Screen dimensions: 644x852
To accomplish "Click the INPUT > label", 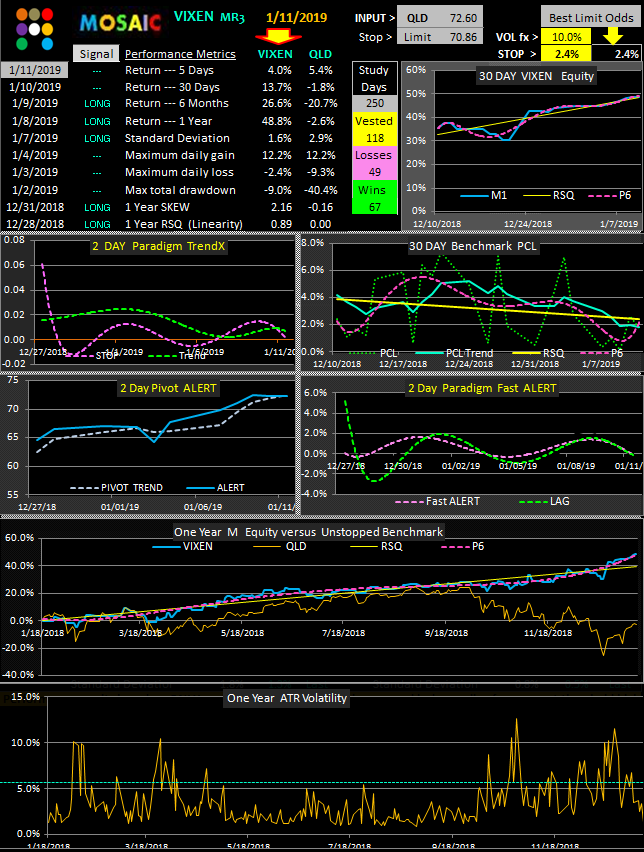I will coord(375,18).
